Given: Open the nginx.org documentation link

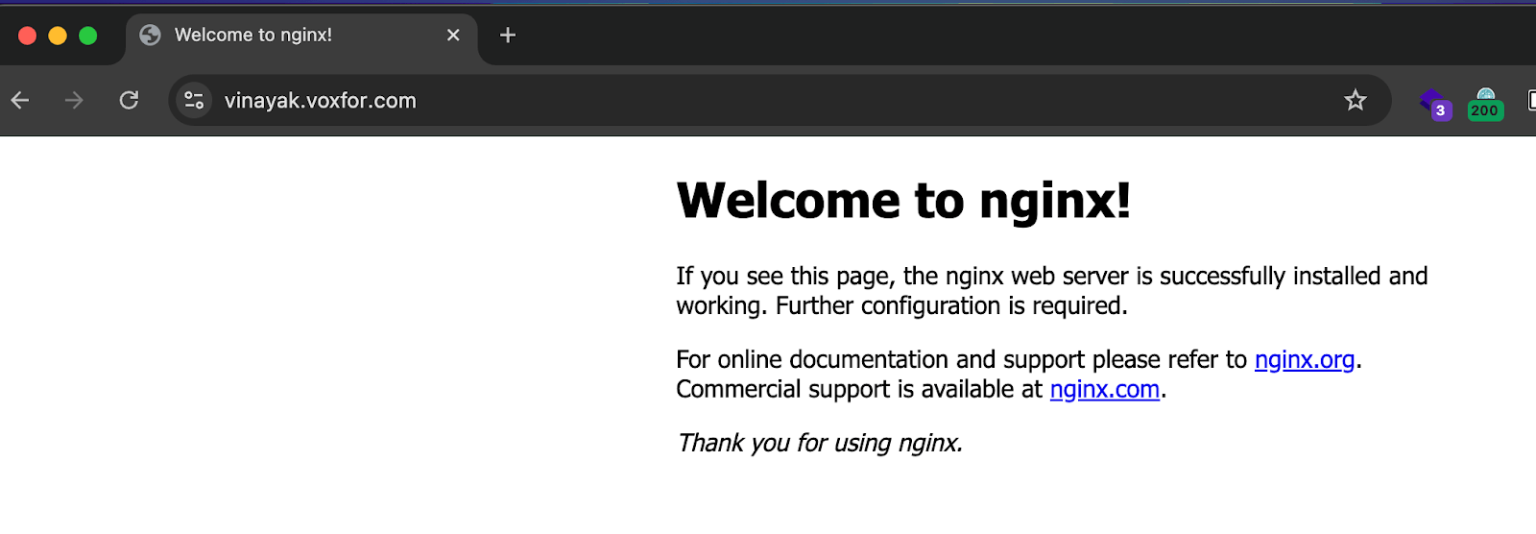Looking at the screenshot, I should (1304, 360).
